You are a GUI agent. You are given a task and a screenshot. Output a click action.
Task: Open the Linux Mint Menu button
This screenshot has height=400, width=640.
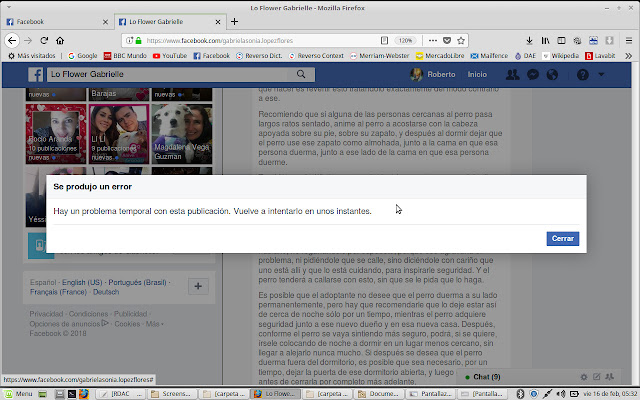19,394
